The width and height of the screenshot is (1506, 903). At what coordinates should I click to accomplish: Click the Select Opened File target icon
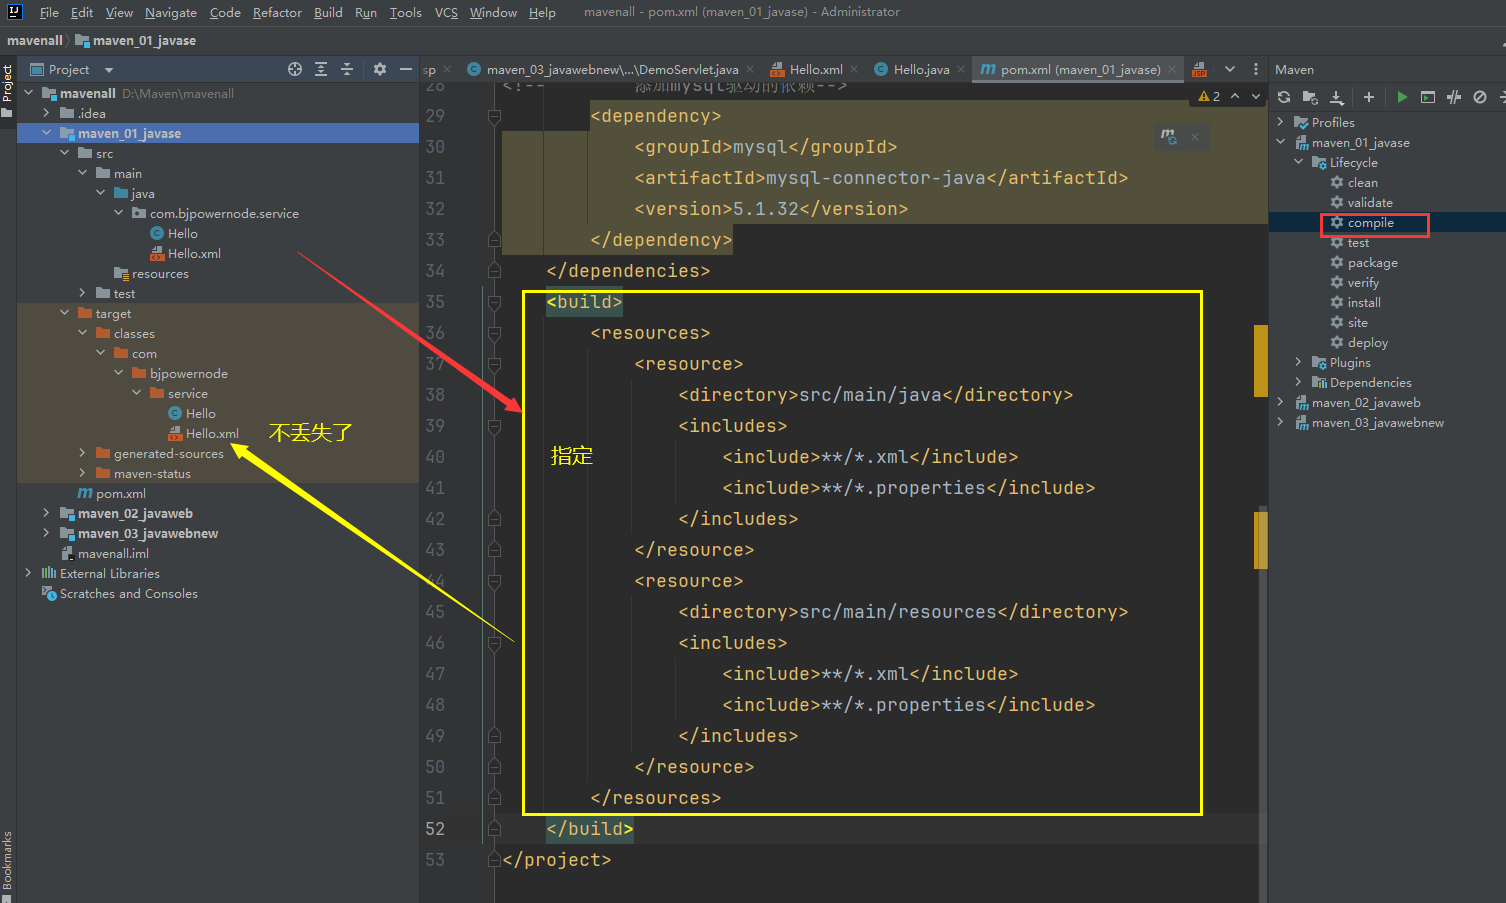pyautogui.click(x=295, y=69)
